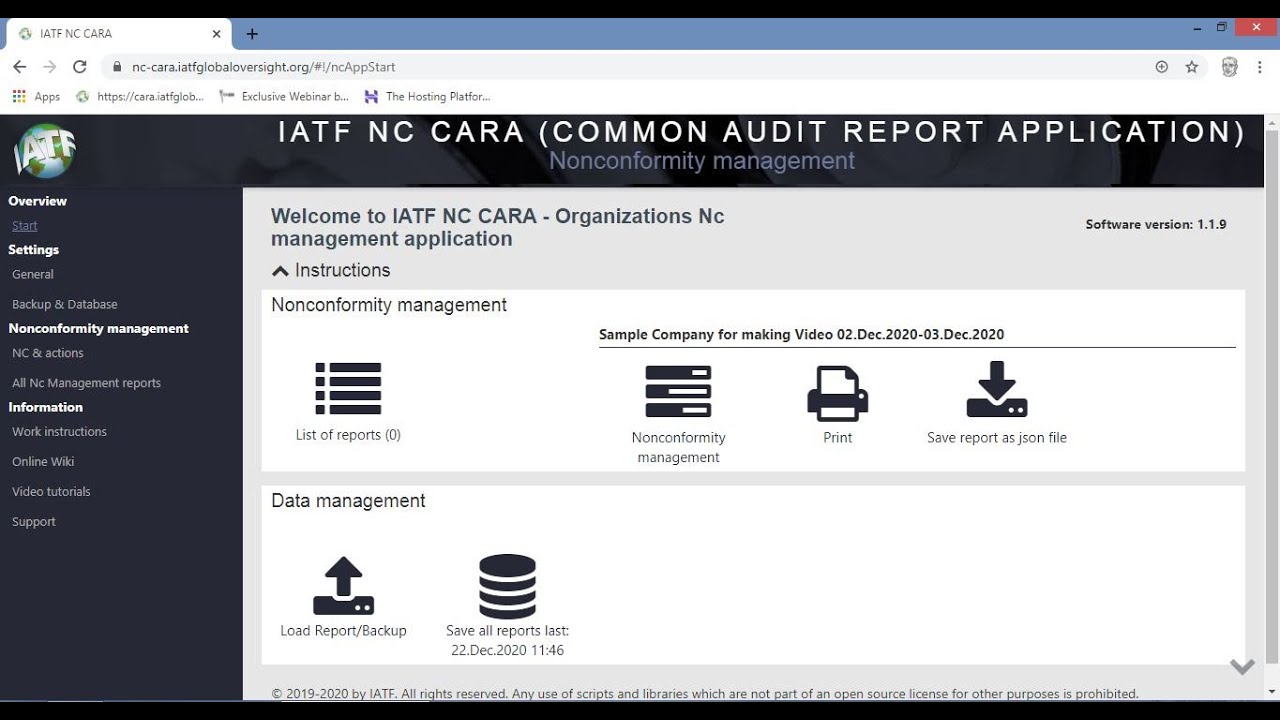
Task: Click the Load Report/Backup label
Action: (343, 631)
